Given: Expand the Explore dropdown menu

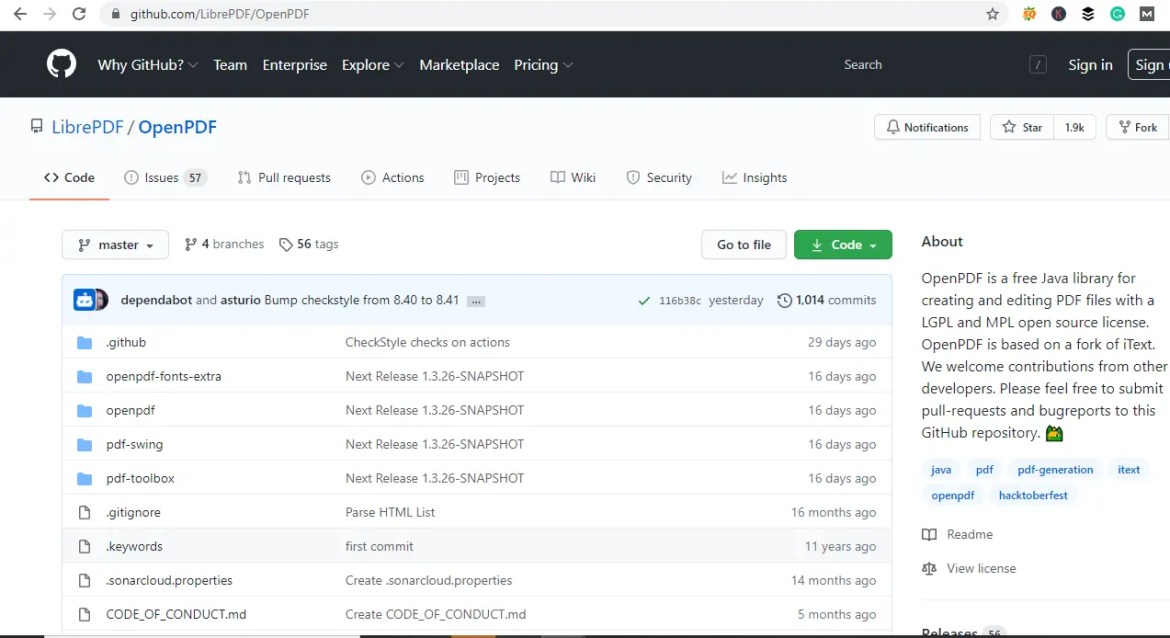Looking at the screenshot, I should 372,65.
